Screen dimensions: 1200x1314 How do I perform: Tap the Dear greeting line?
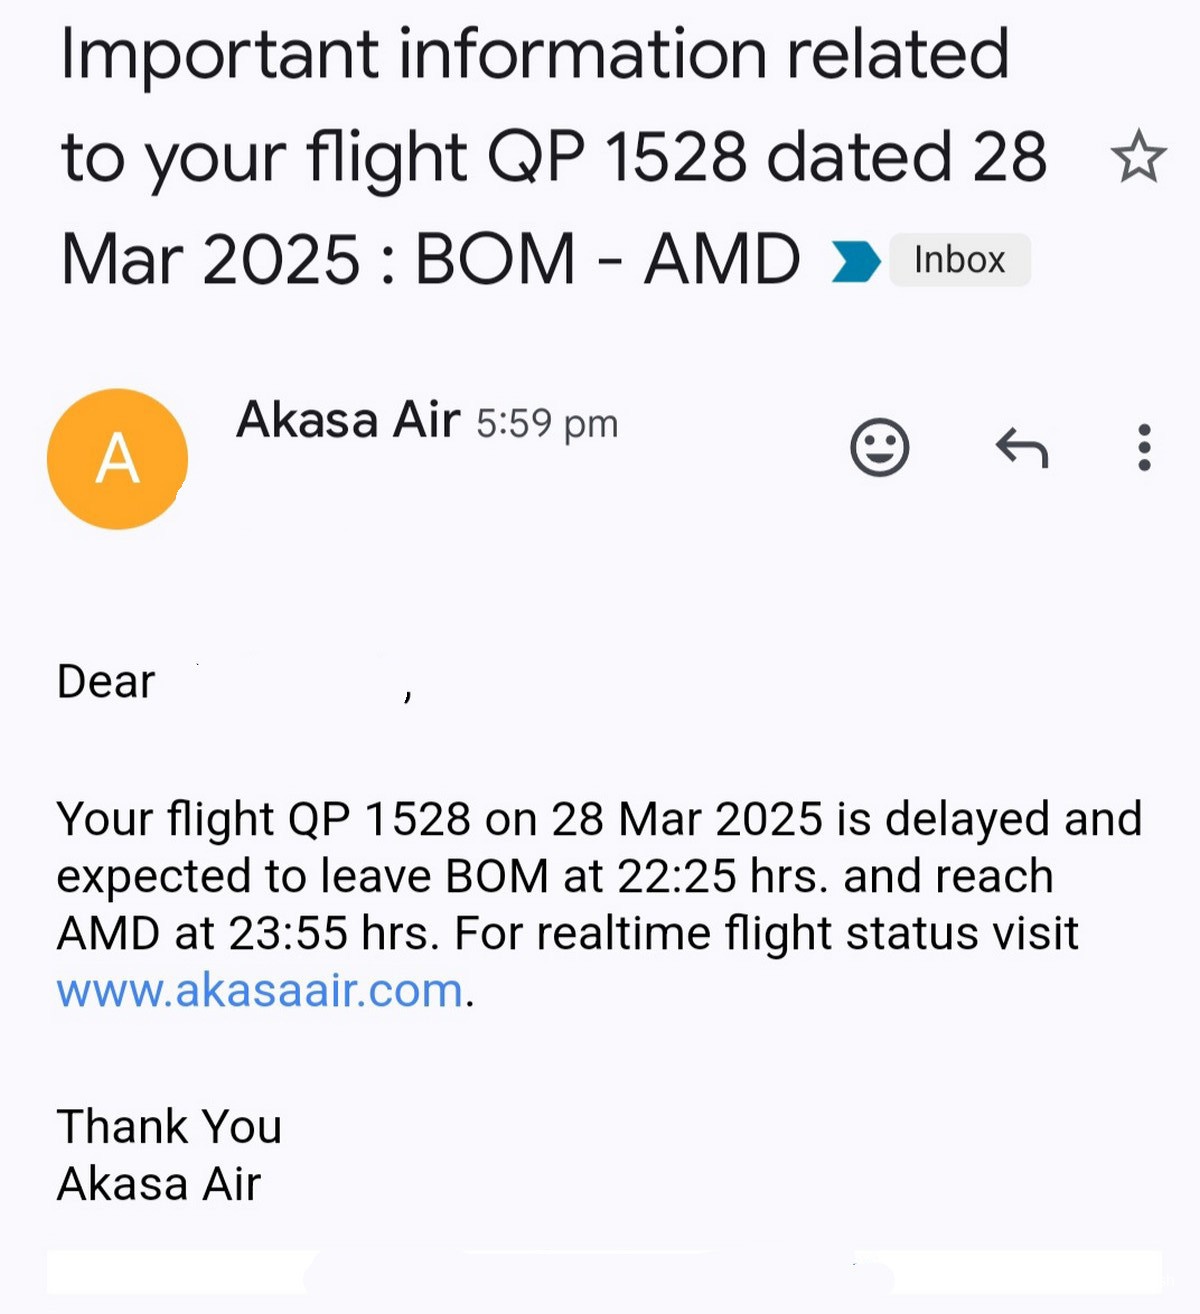click(x=233, y=683)
